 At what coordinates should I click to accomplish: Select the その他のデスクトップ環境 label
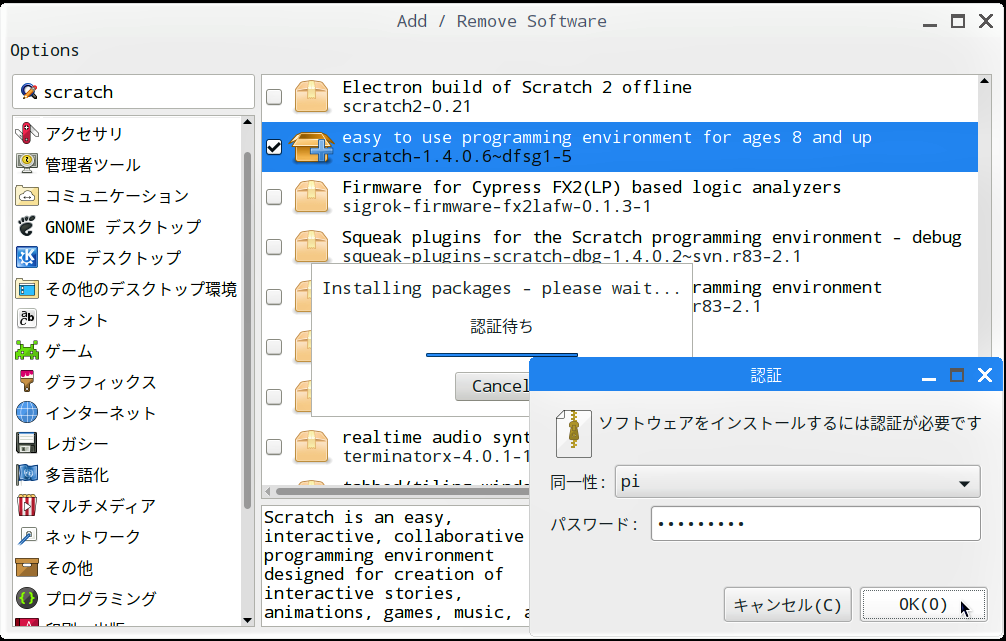[x=141, y=289]
